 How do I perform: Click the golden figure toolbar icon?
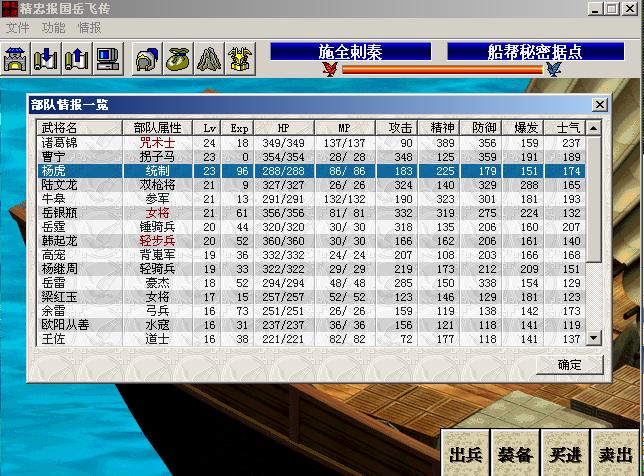(239, 59)
